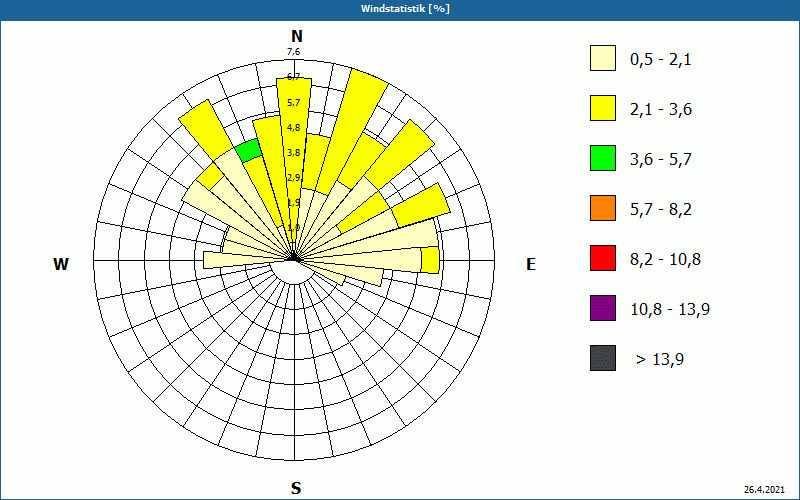Click the date 26.4.2021

coord(764,490)
